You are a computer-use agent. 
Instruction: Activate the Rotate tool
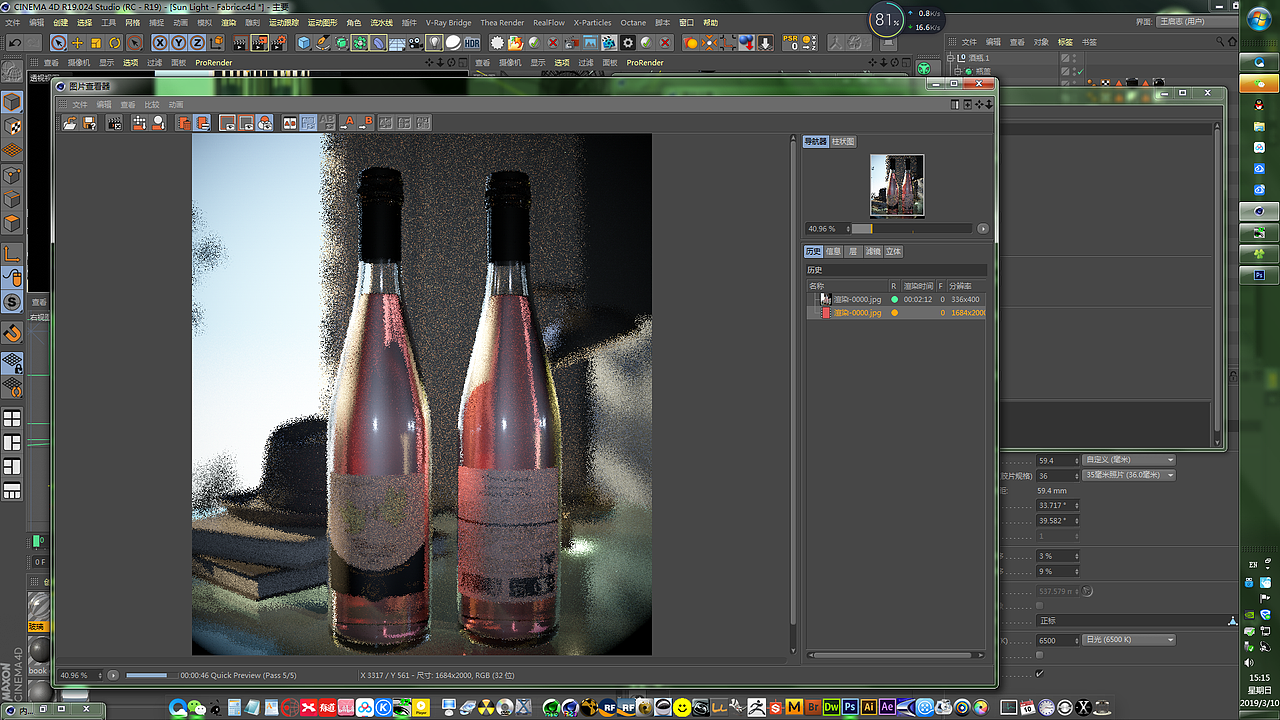(x=115, y=42)
